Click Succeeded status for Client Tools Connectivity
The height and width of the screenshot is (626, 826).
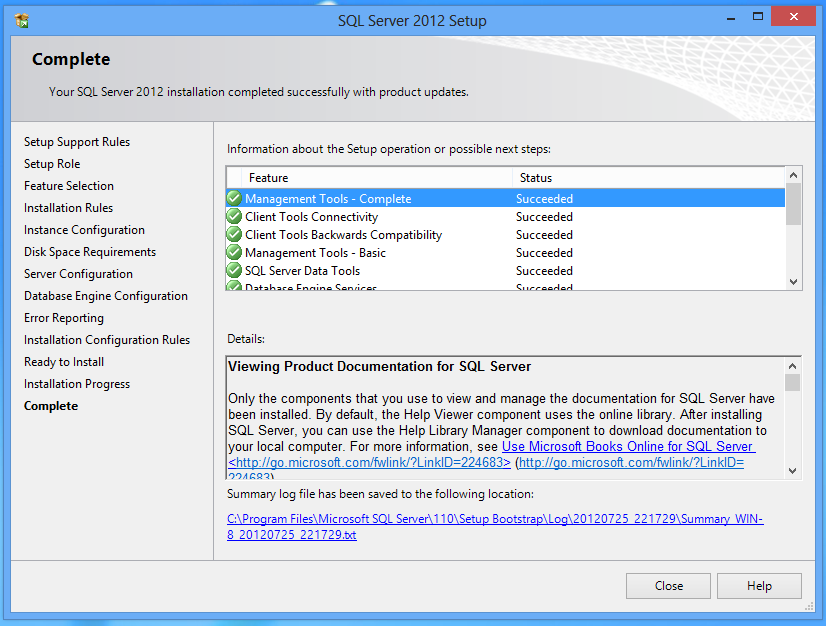544,217
